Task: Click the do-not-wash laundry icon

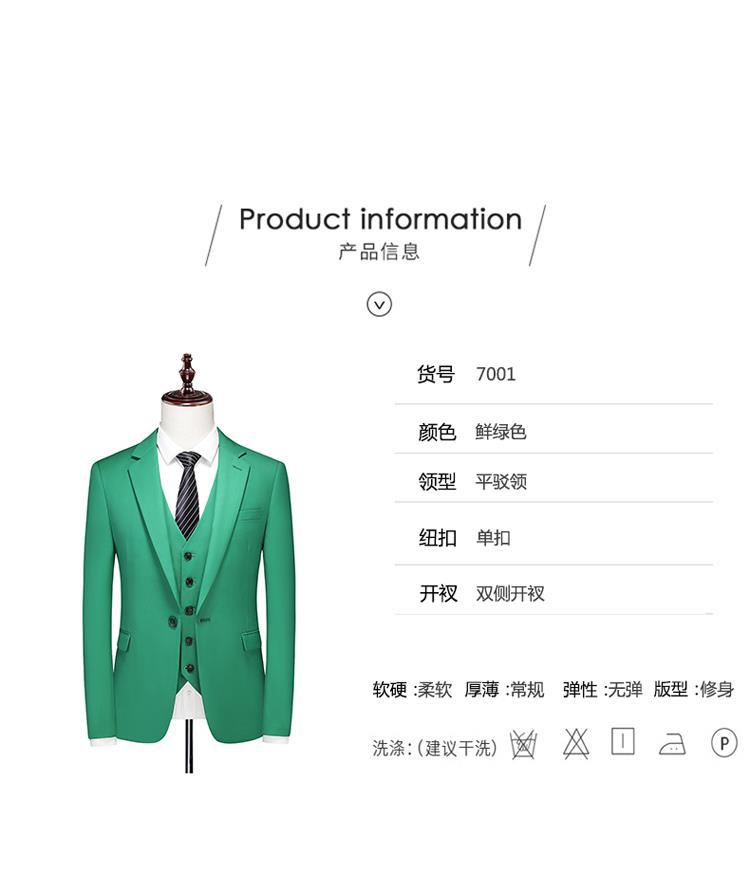Action: click(x=523, y=744)
